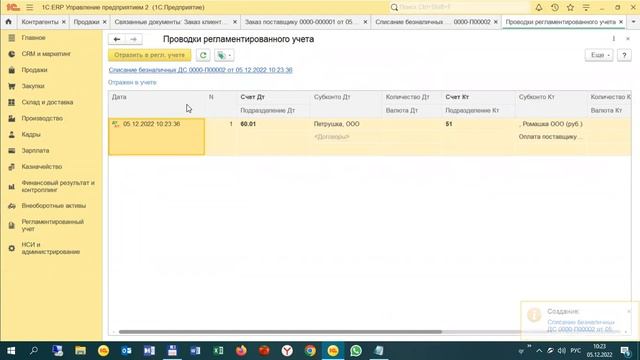Viewport: 640px width, 360px height.
Task: Refresh the postings list
Action: pos(203,55)
